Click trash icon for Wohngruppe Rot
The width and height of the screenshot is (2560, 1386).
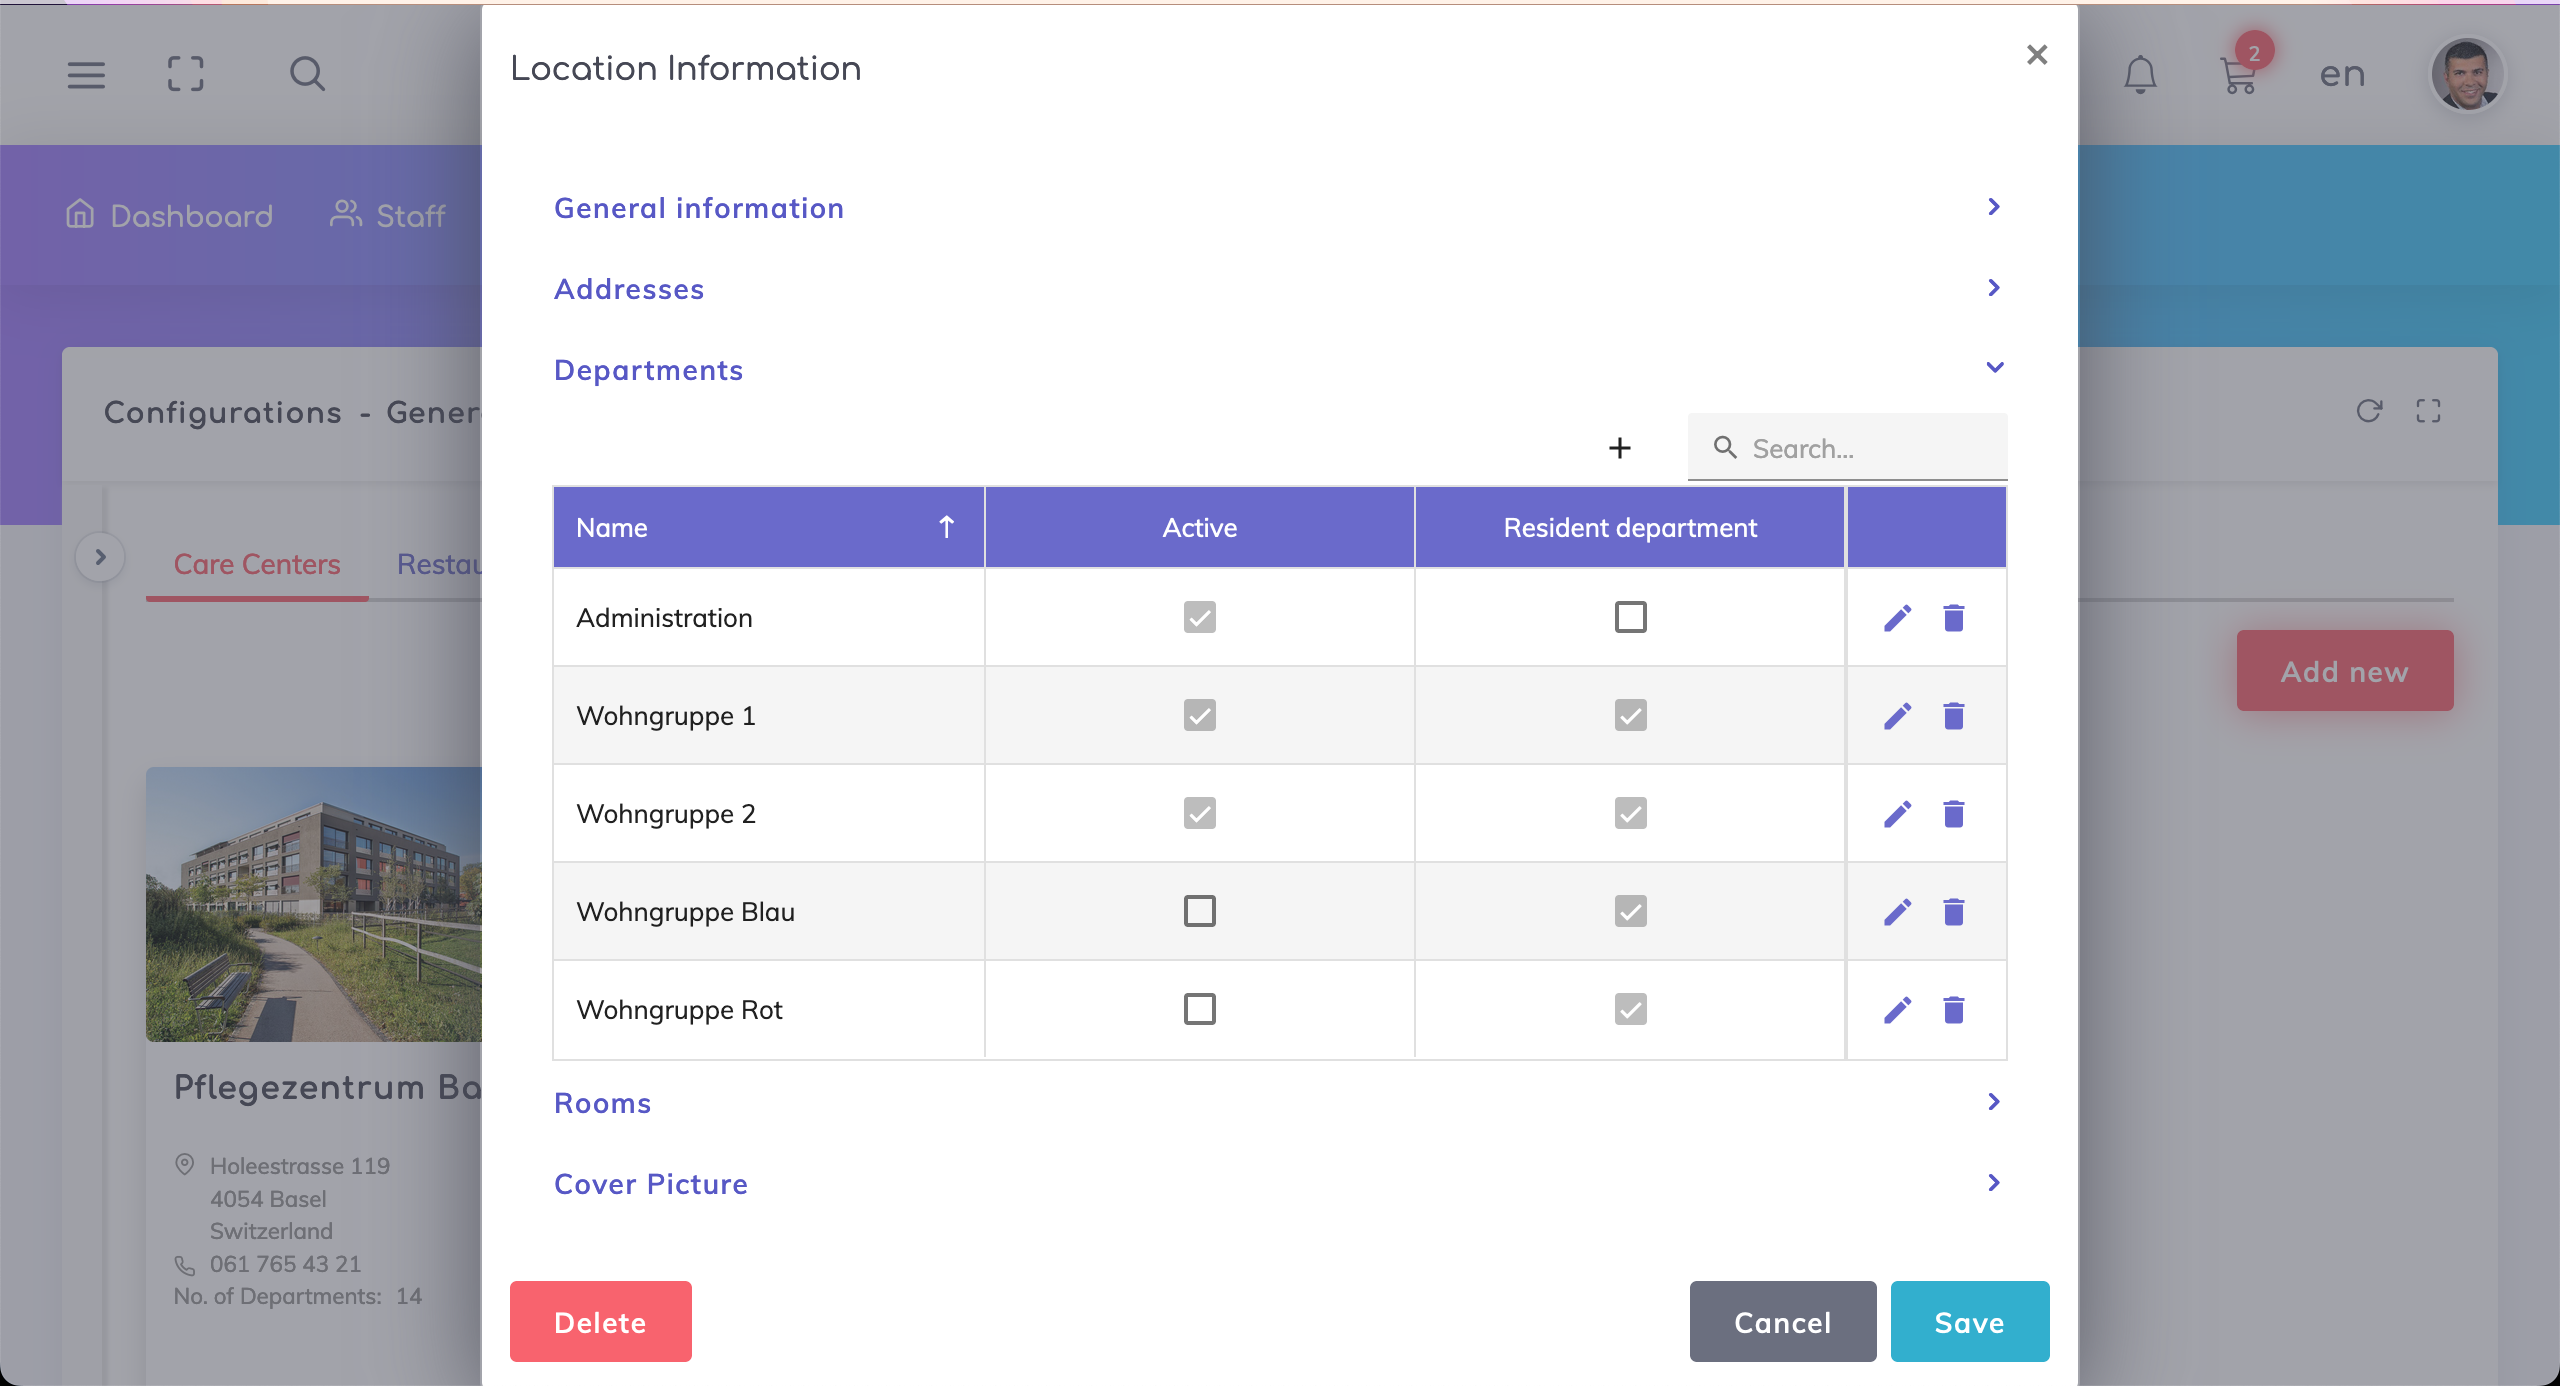pyautogui.click(x=1953, y=1010)
